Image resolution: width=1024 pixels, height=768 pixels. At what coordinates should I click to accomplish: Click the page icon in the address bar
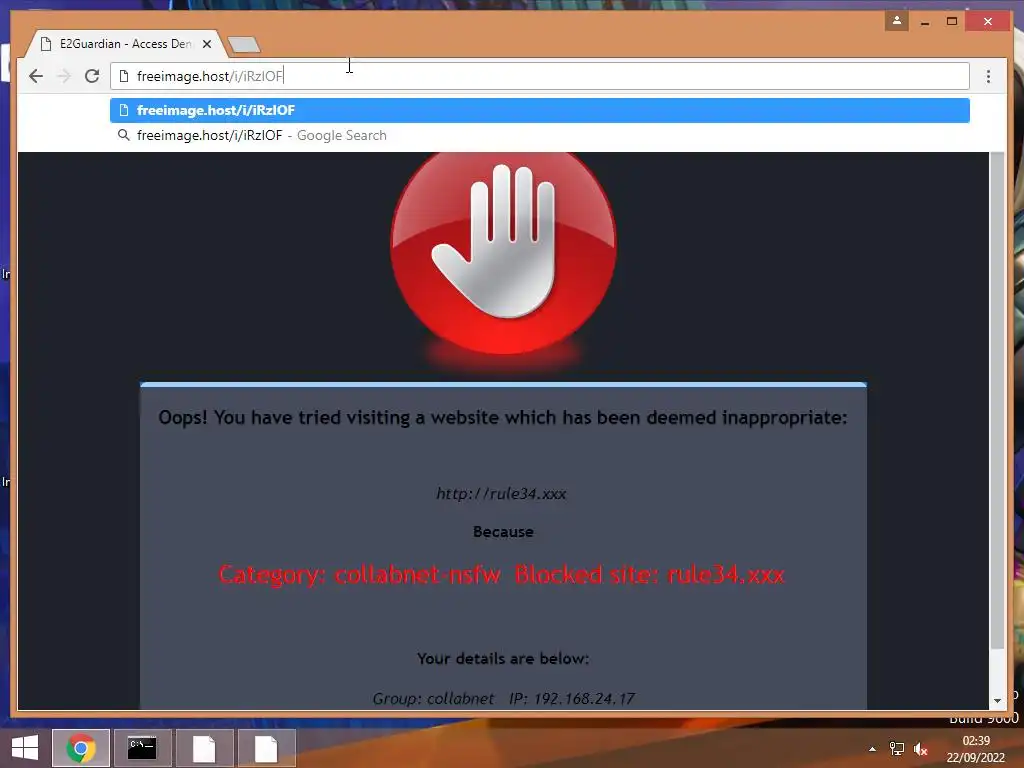tap(124, 76)
